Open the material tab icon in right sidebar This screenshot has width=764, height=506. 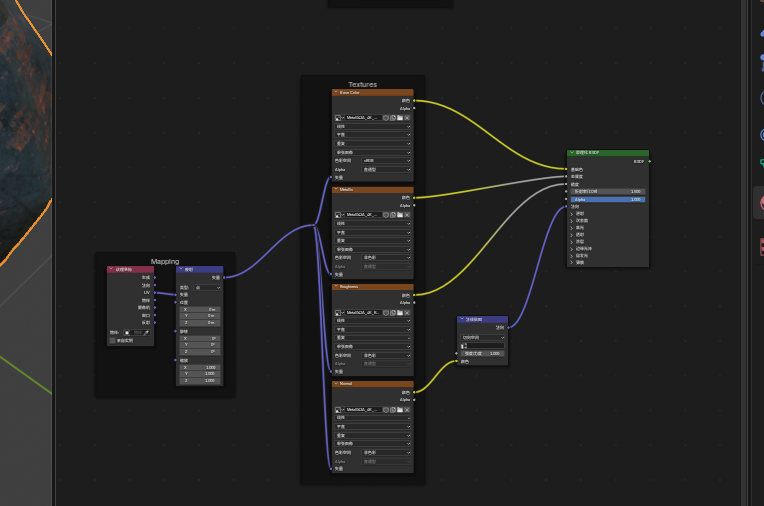(x=762, y=203)
